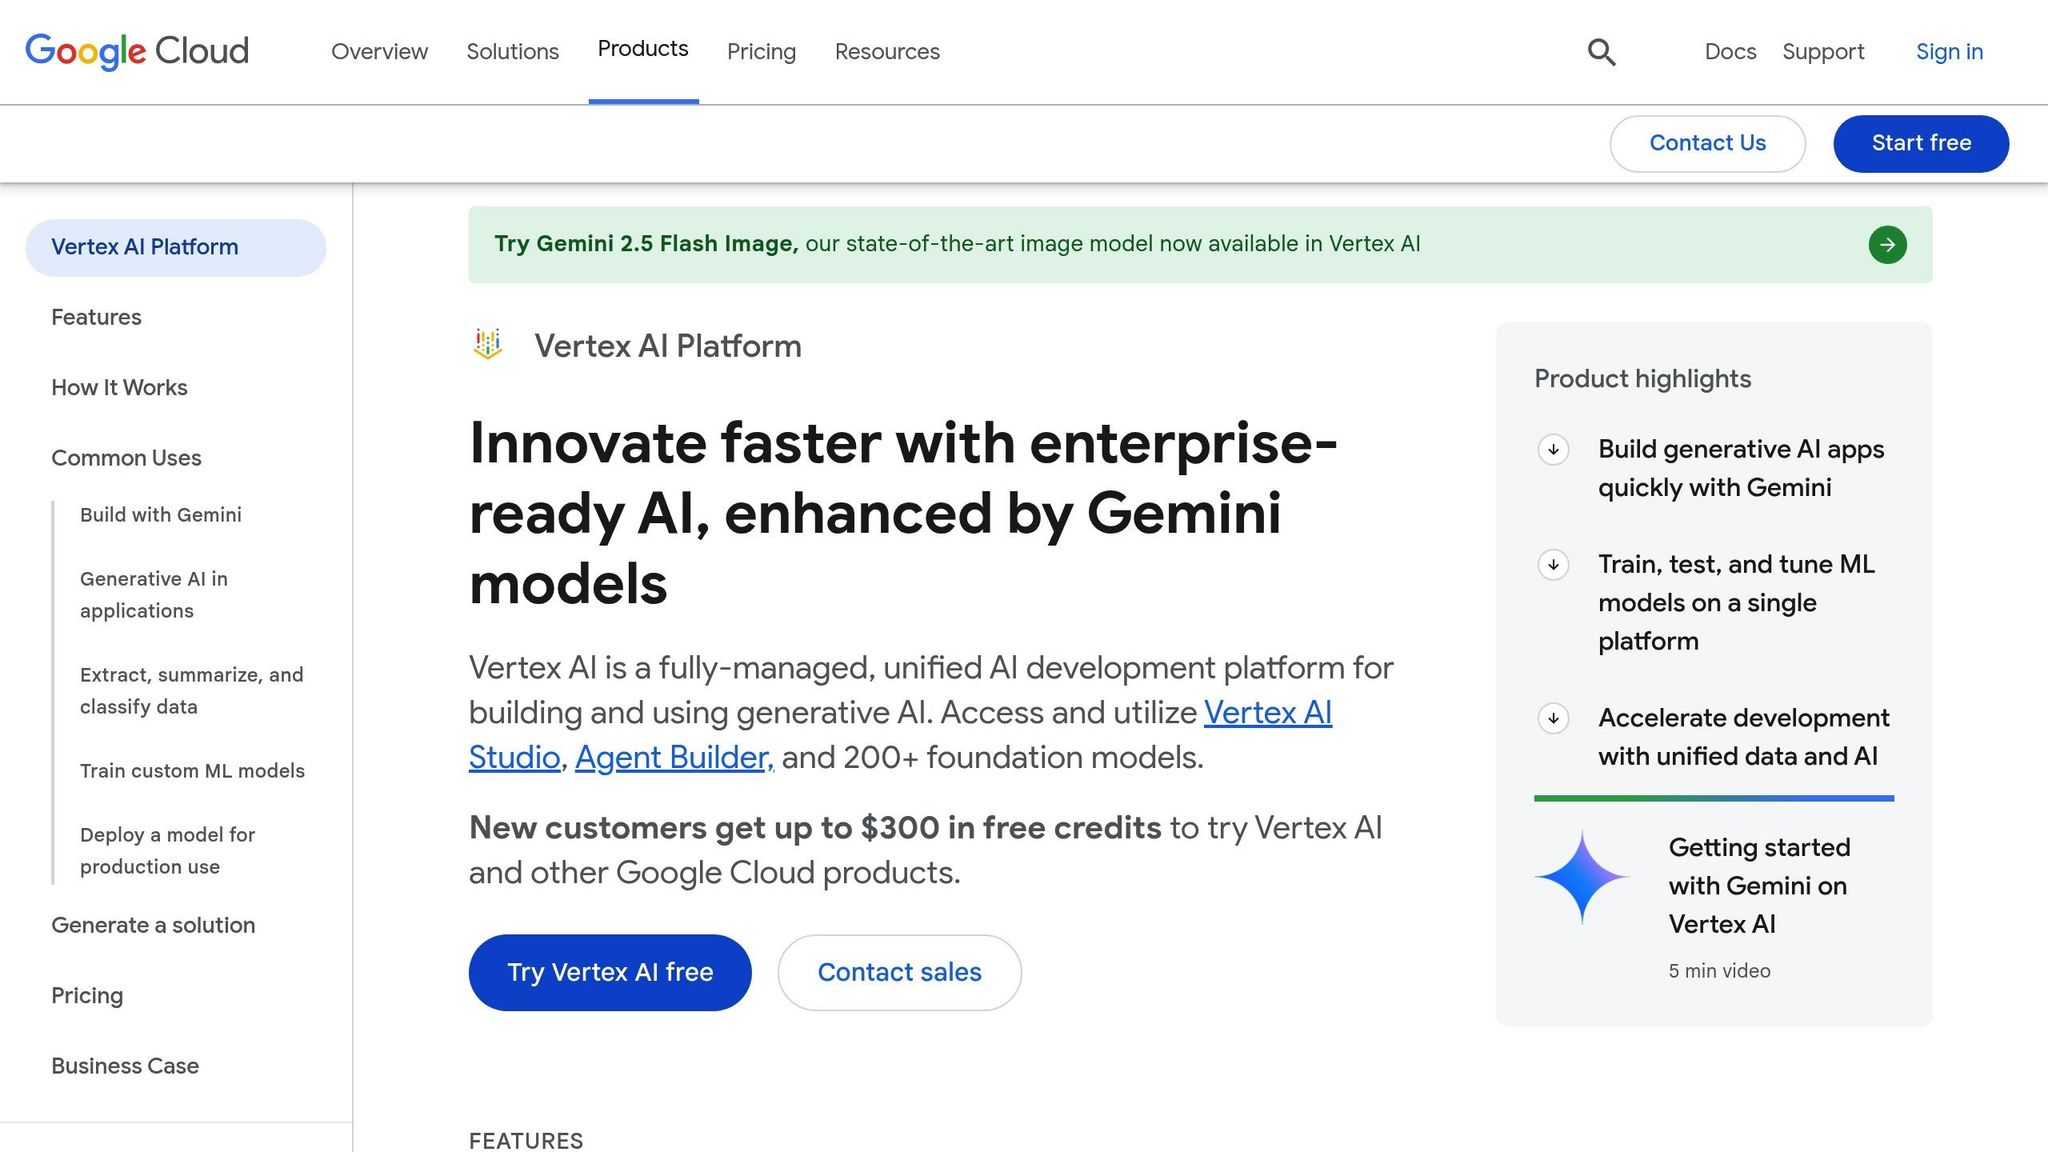Click the Contact Us button

tap(1707, 143)
